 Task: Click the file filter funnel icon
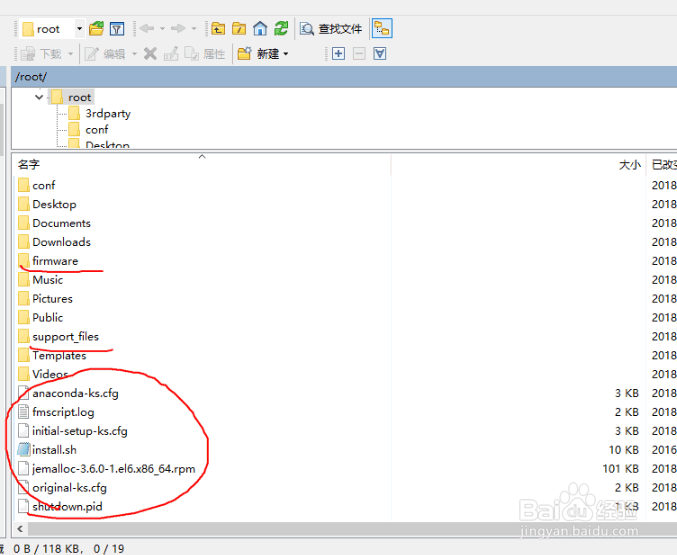click(x=117, y=29)
